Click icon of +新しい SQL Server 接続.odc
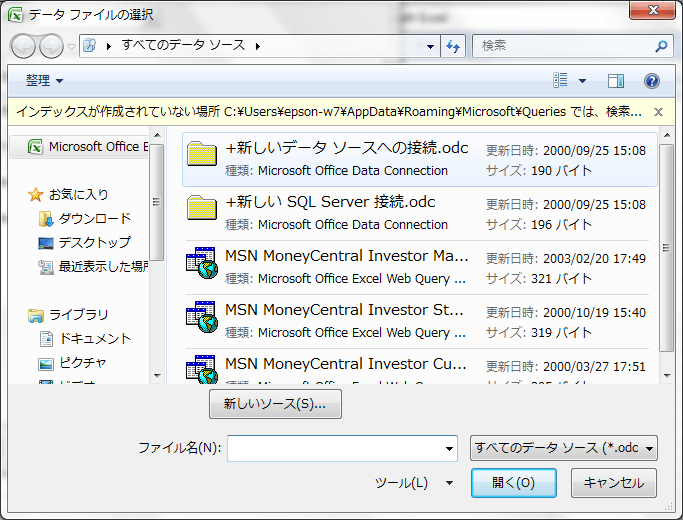Viewport: 683px width, 520px height. tap(202, 208)
